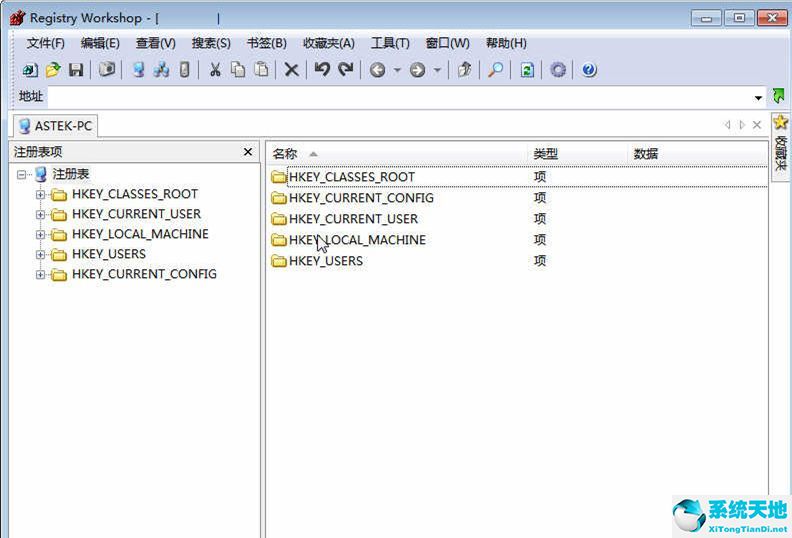The width and height of the screenshot is (792, 538).
Task: Click the Options gear icon
Action: pyautogui.click(x=558, y=70)
